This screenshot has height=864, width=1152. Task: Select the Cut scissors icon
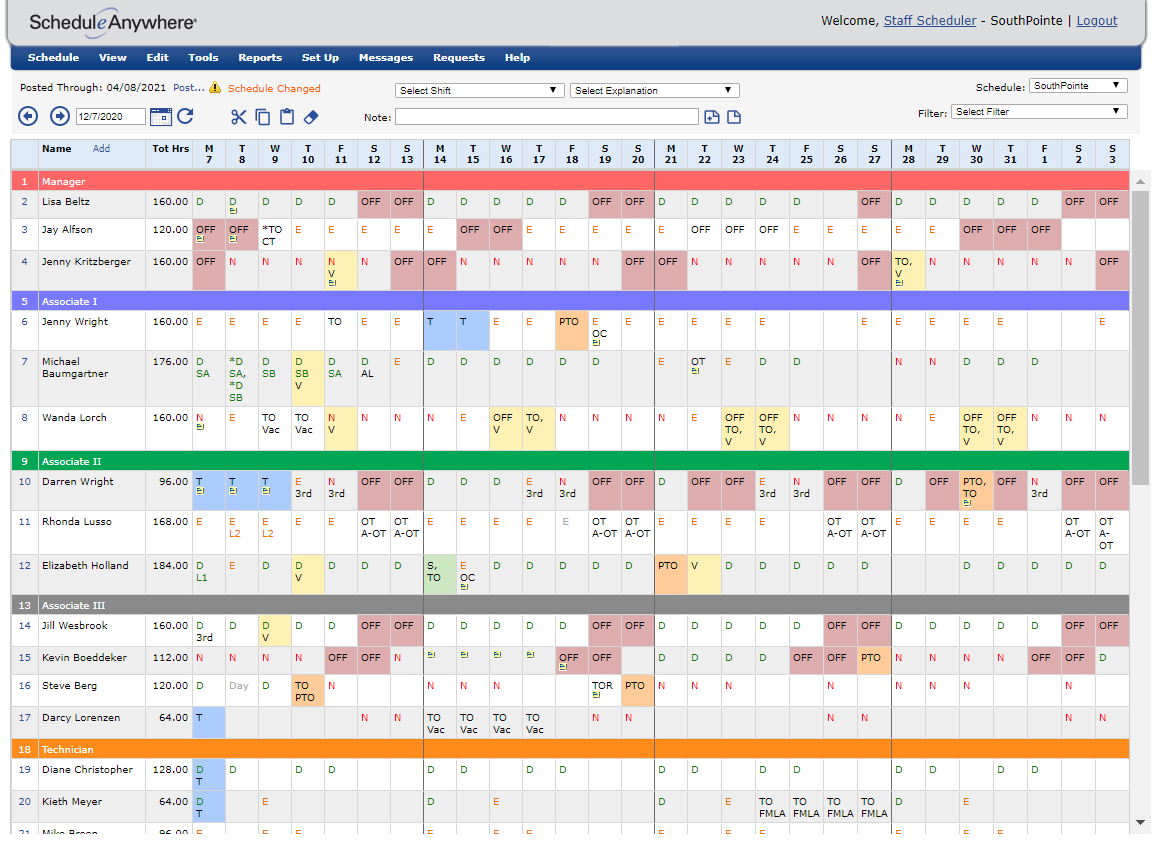(x=238, y=117)
